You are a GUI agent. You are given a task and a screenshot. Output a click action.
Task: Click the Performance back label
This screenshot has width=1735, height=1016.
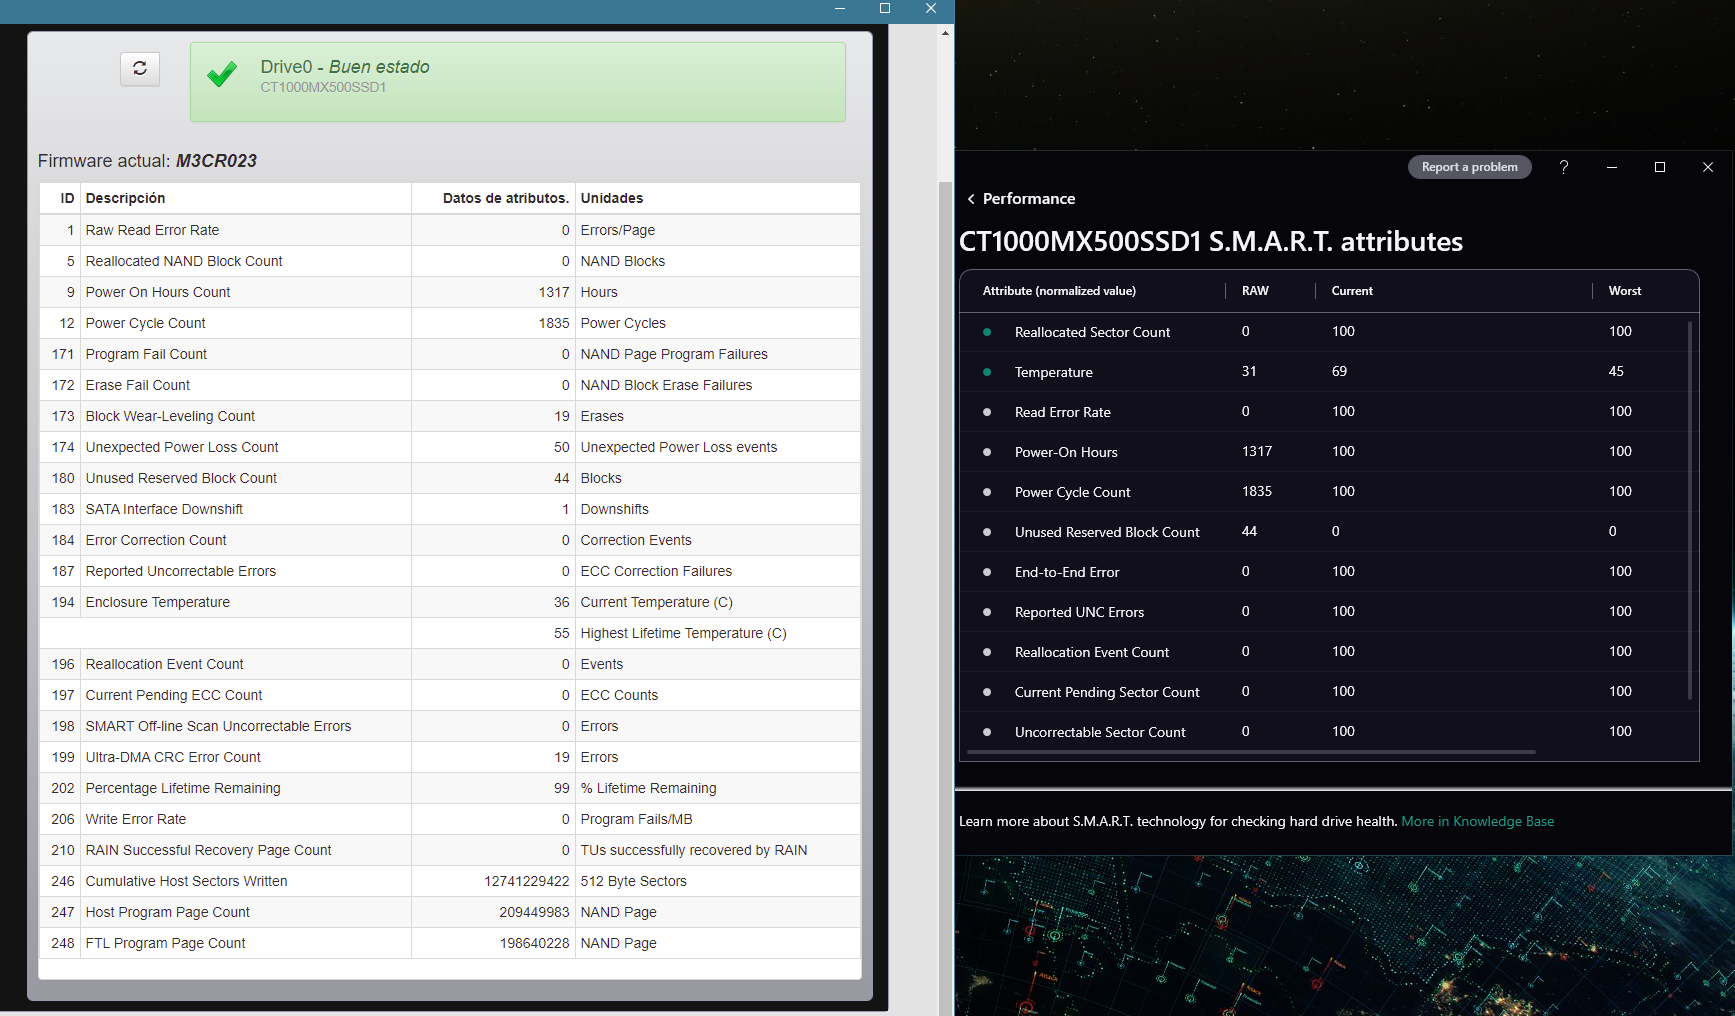click(x=1029, y=199)
